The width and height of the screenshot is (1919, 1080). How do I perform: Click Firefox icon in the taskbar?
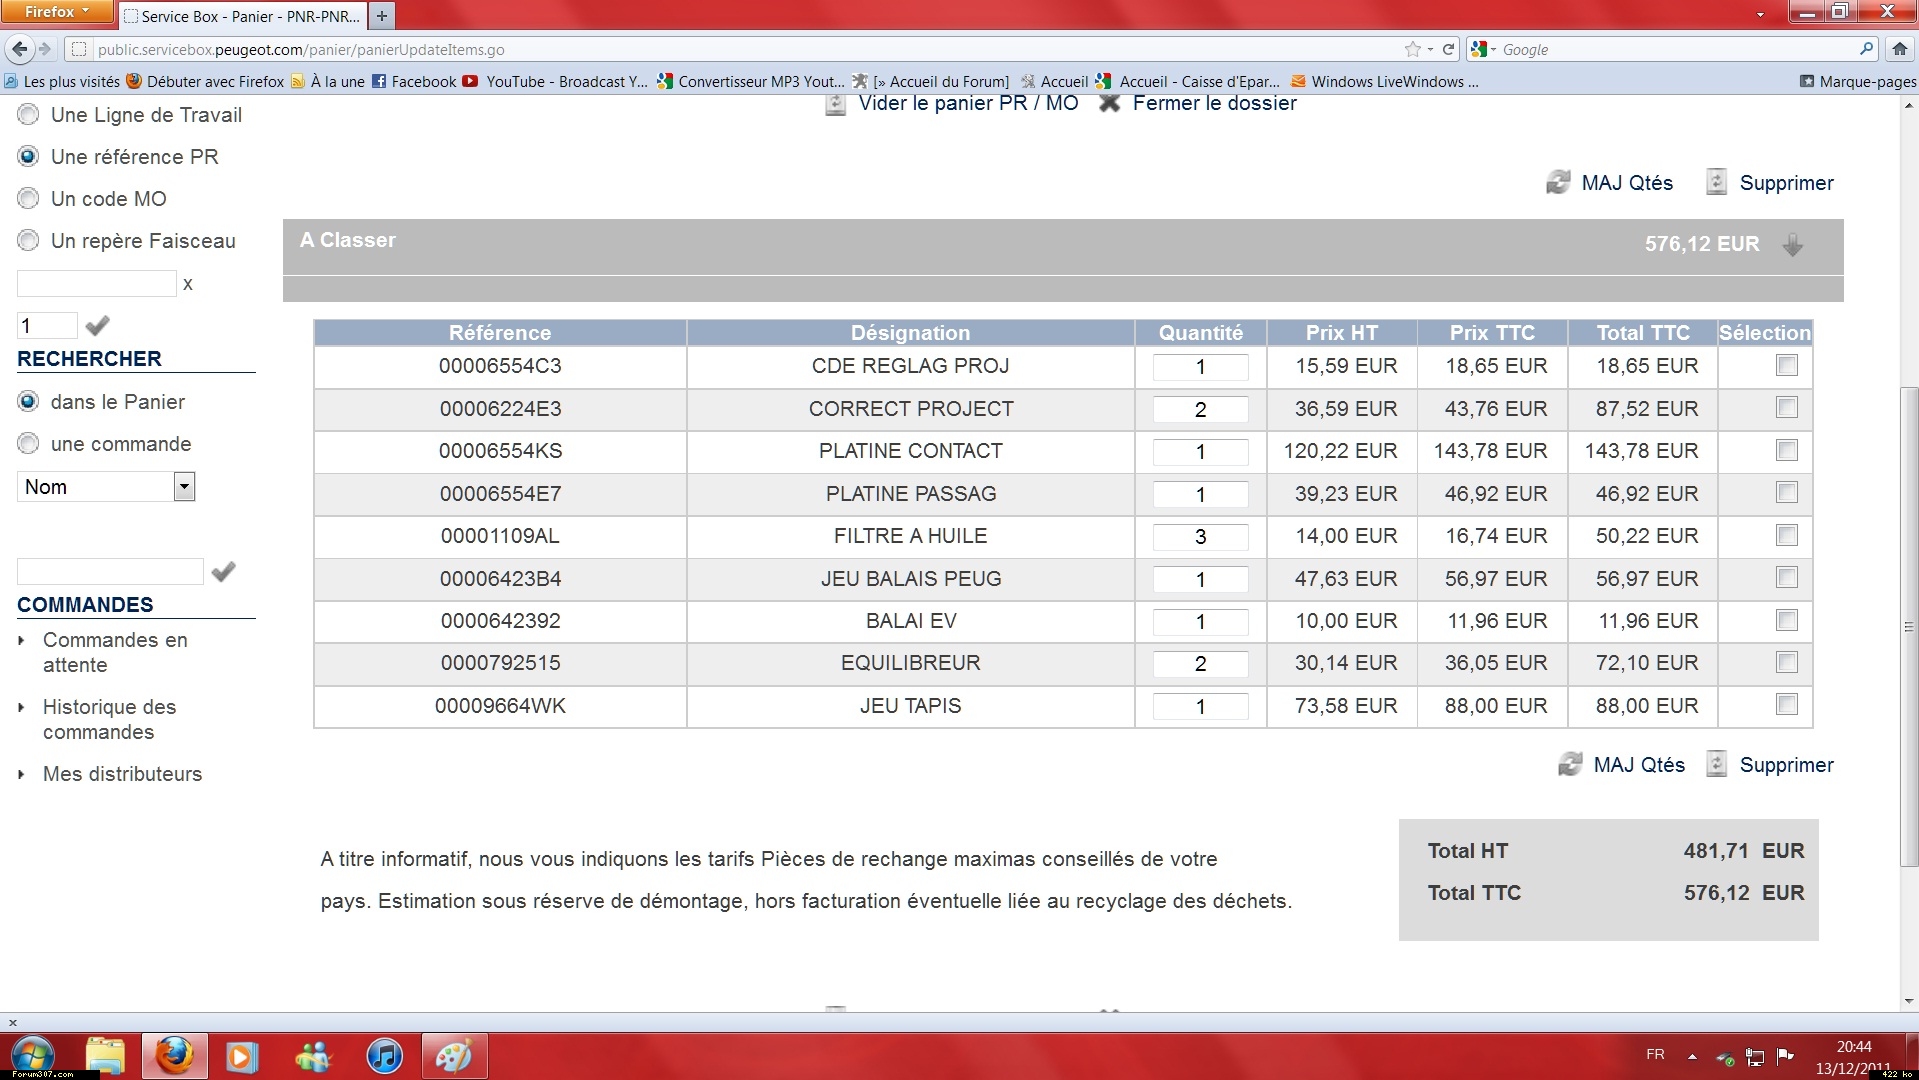(x=174, y=1056)
